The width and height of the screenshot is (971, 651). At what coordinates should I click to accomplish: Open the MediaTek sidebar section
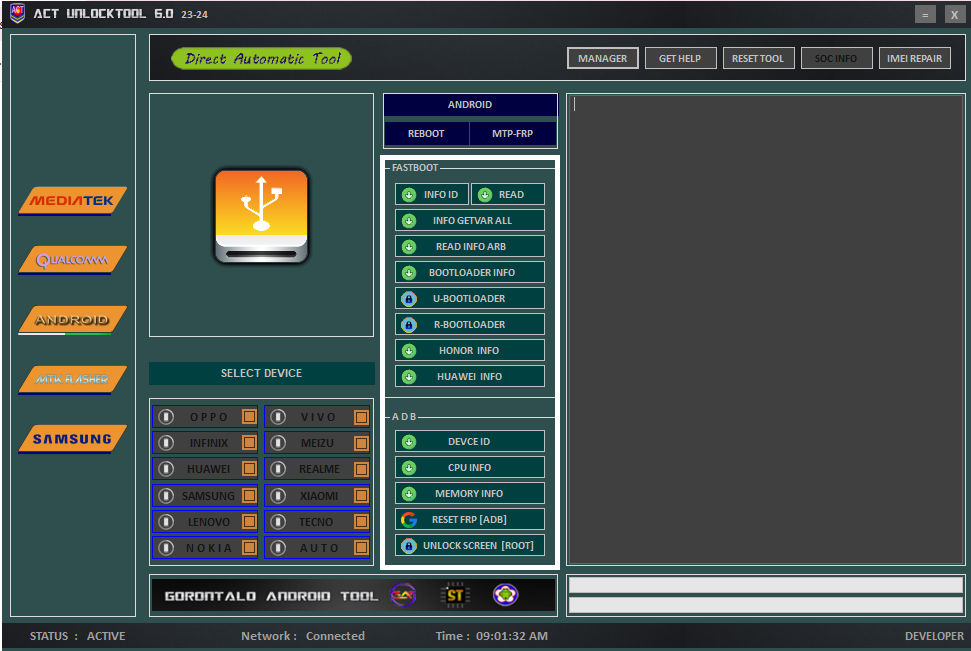point(72,201)
